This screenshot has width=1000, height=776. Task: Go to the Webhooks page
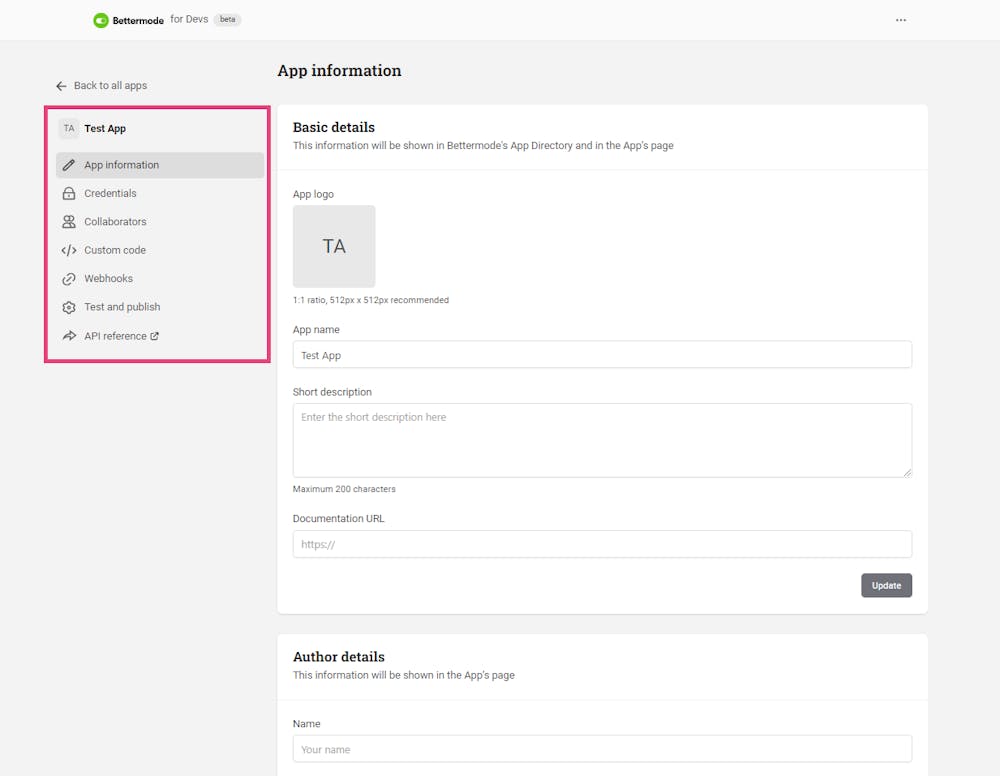[x=108, y=279]
